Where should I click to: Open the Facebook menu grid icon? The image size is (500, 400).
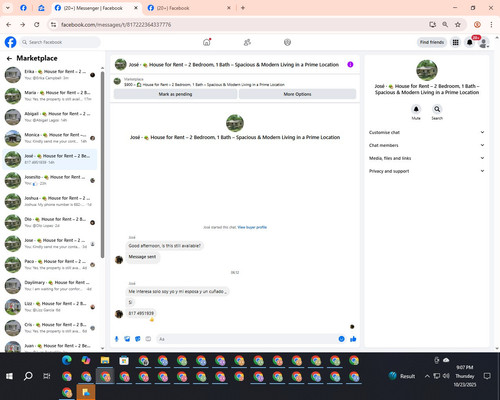click(455, 42)
